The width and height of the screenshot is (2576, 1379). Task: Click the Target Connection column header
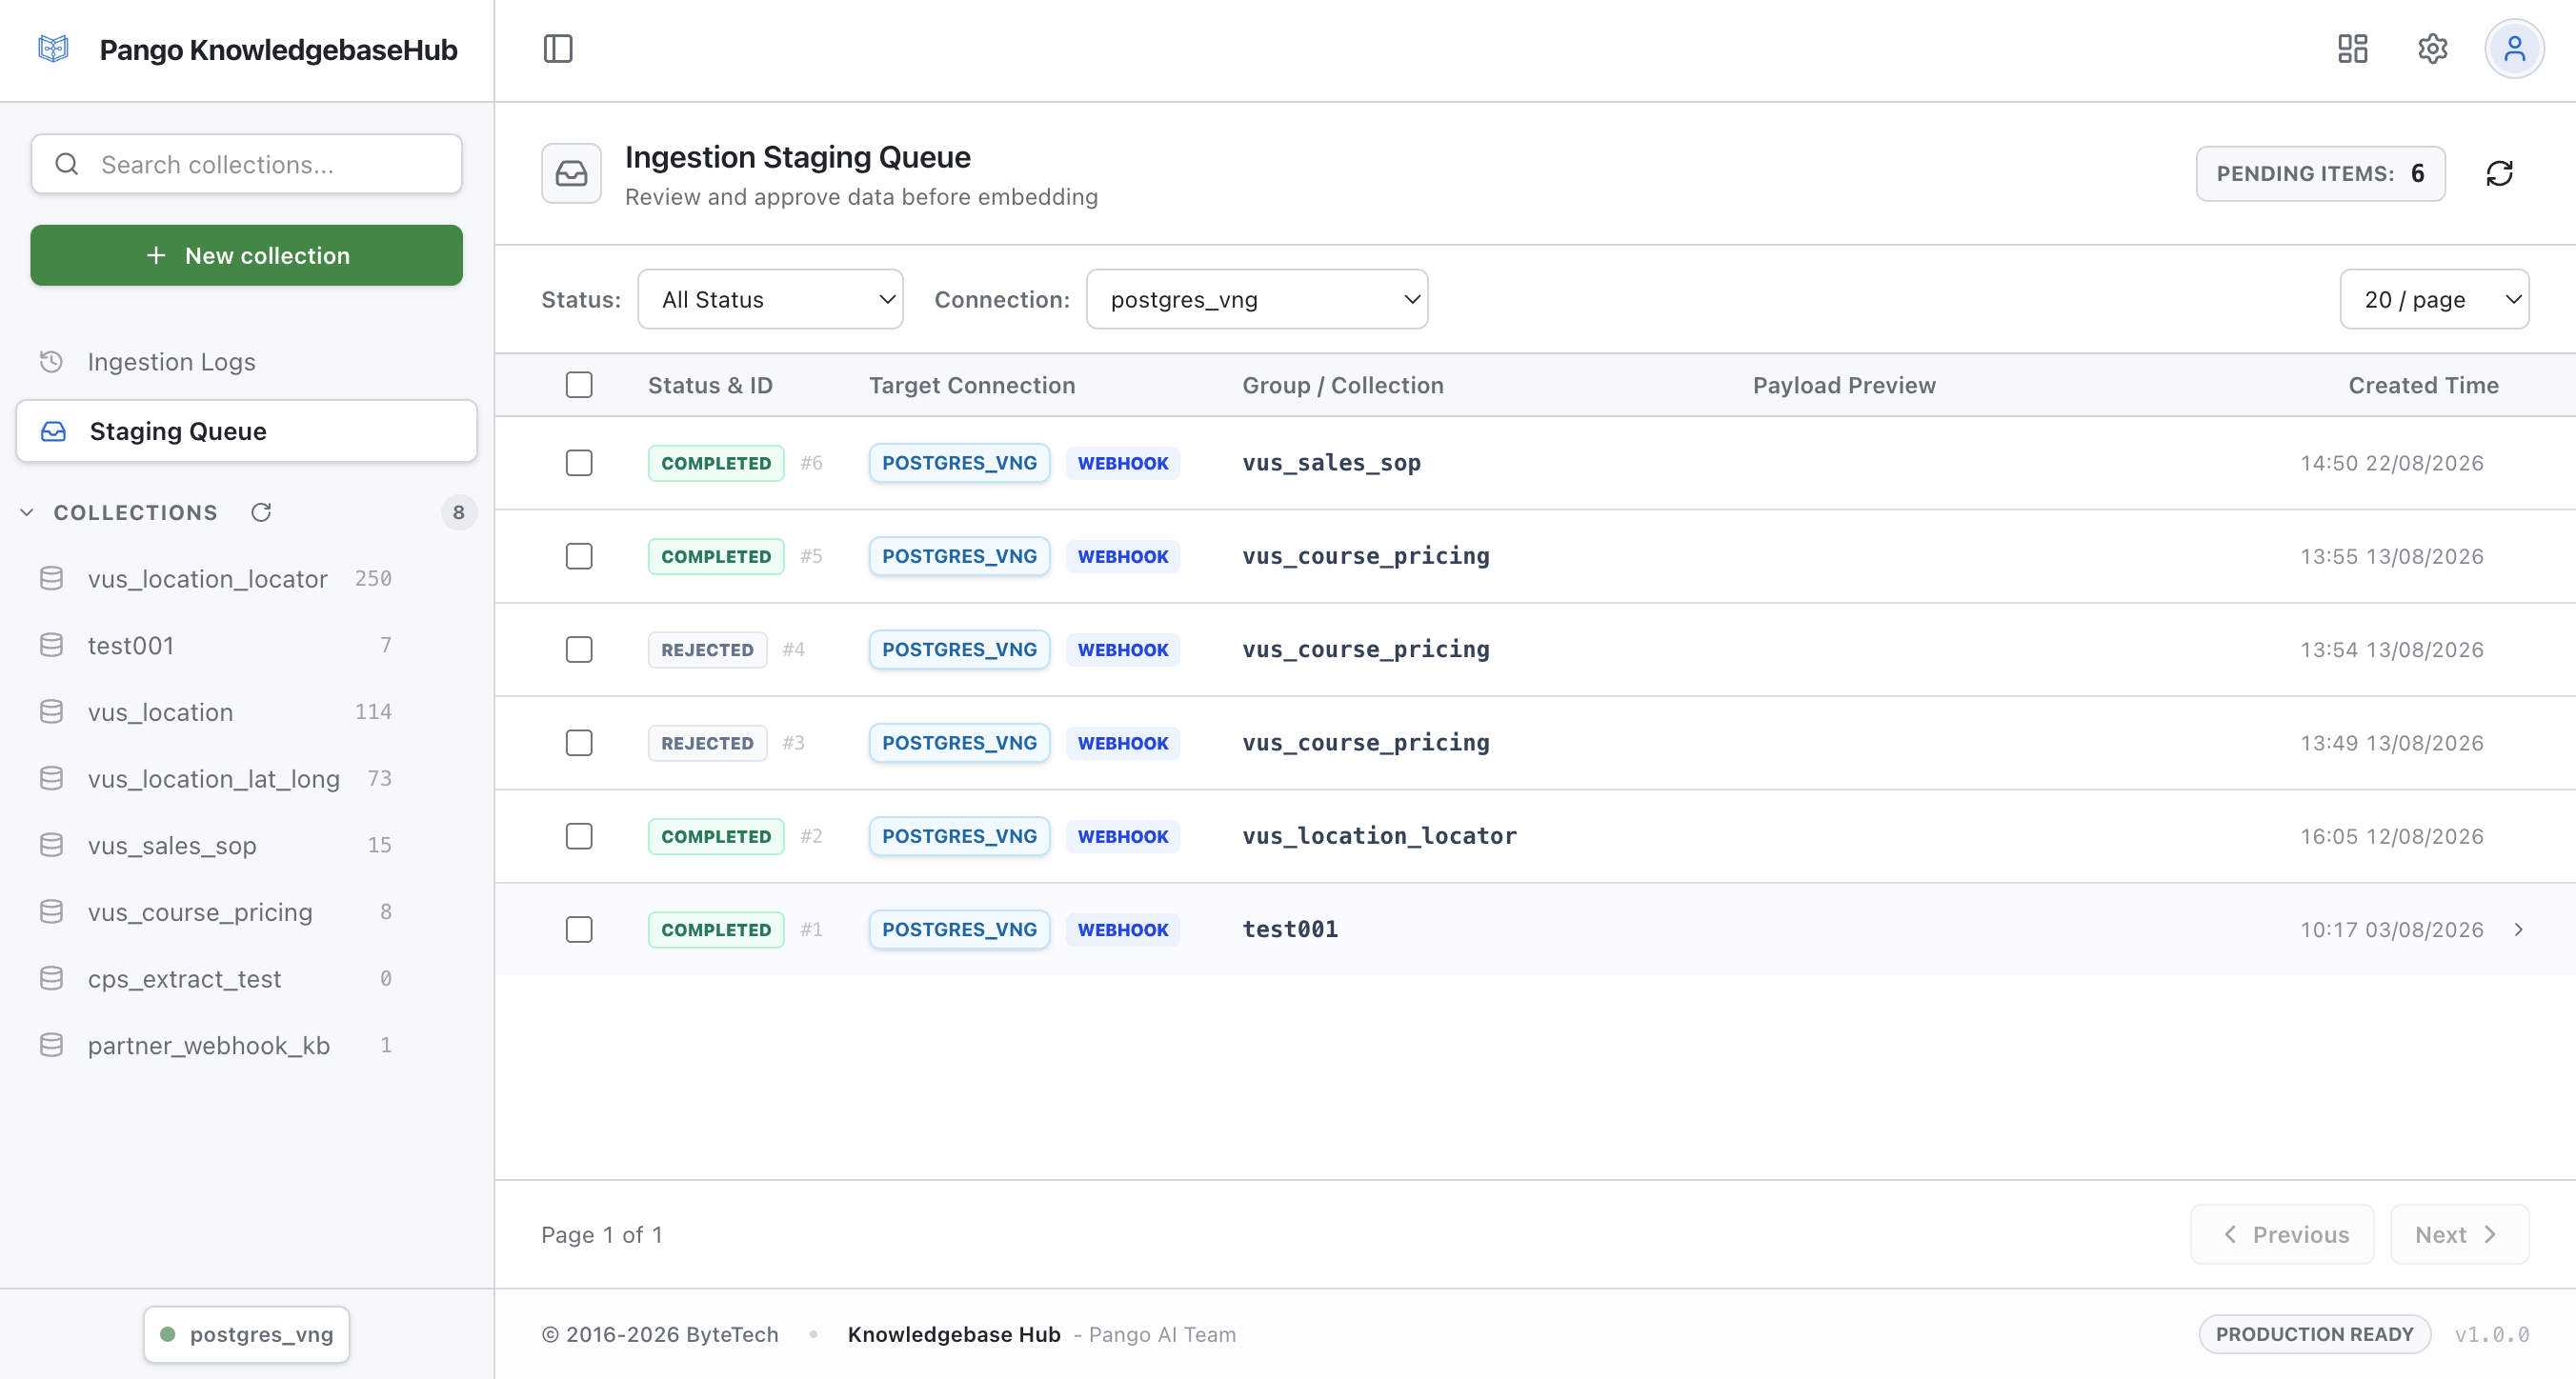tap(972, 385)
